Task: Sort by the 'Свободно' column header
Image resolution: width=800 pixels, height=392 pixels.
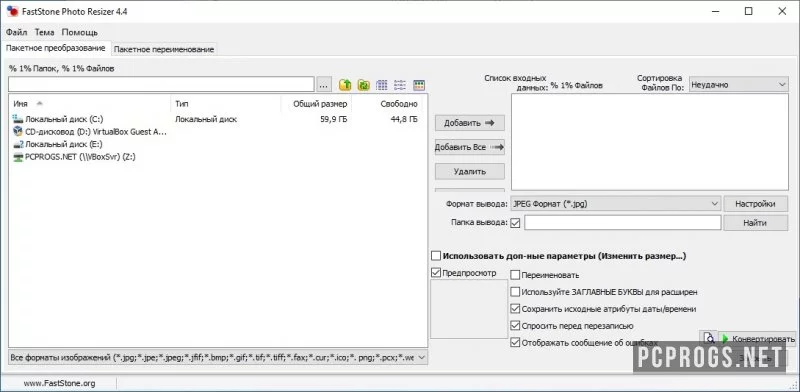Action: point(388,104)
